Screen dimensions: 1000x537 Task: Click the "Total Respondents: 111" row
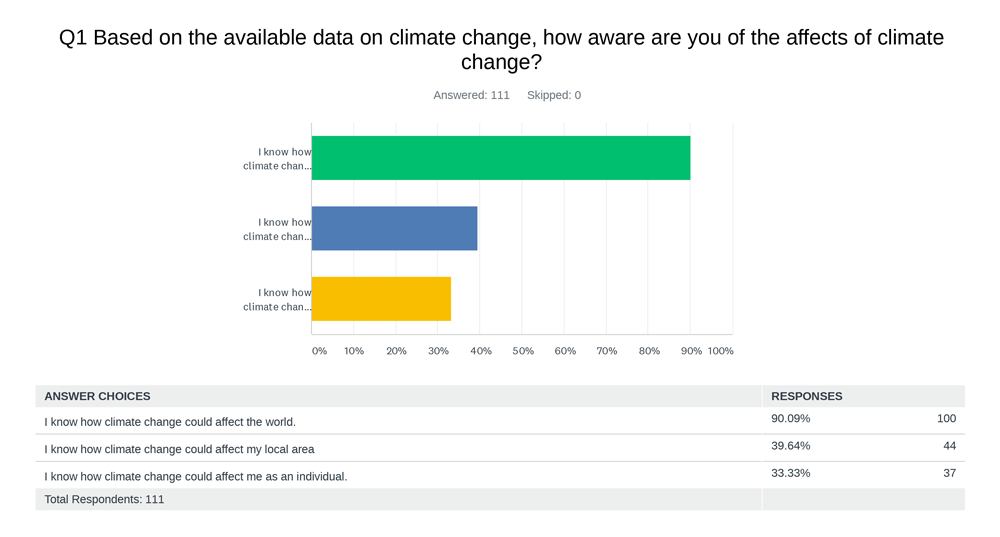click(104, 499)
